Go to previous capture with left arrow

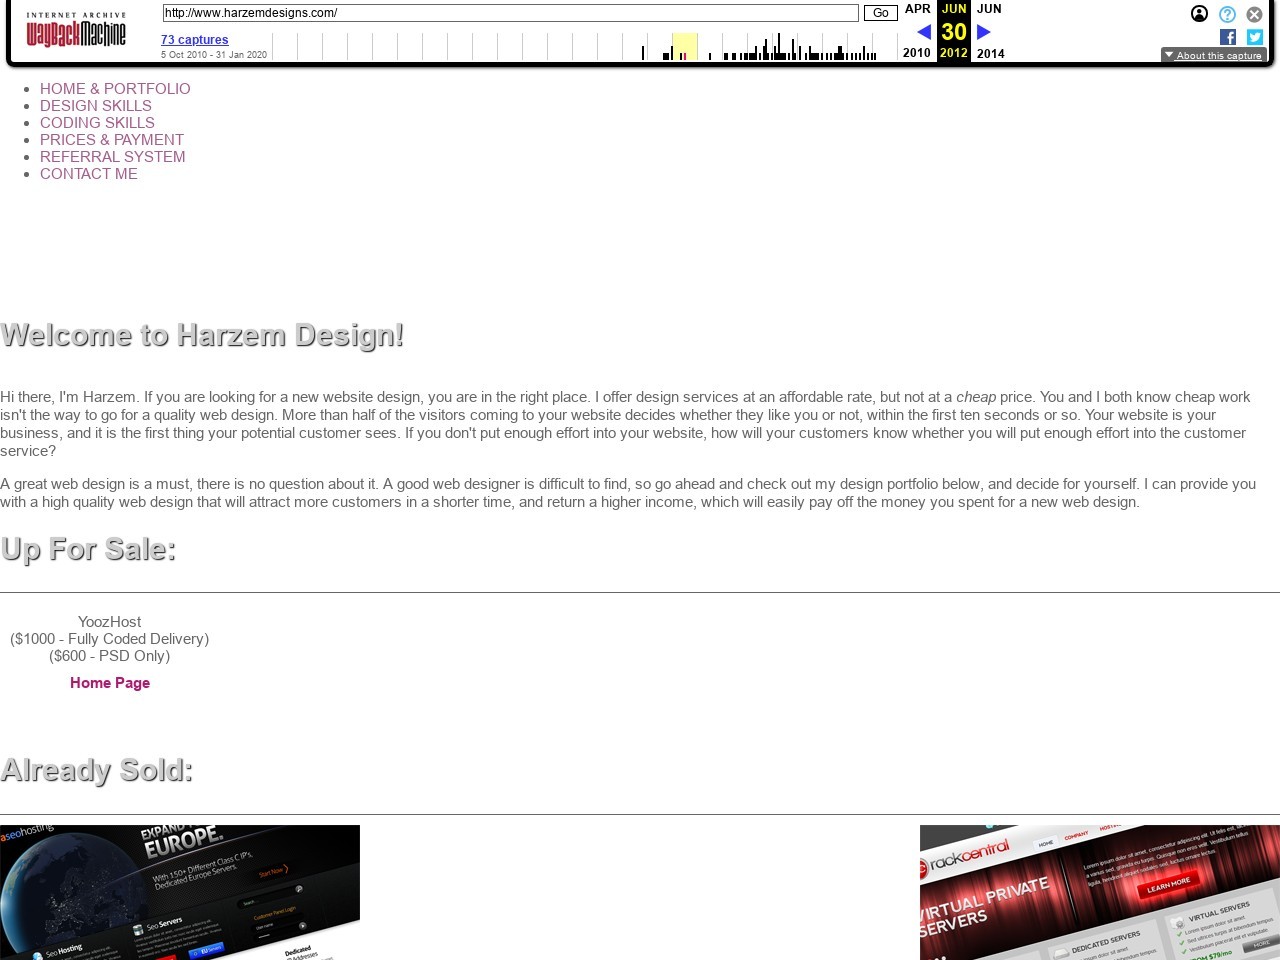pos(924,32)
